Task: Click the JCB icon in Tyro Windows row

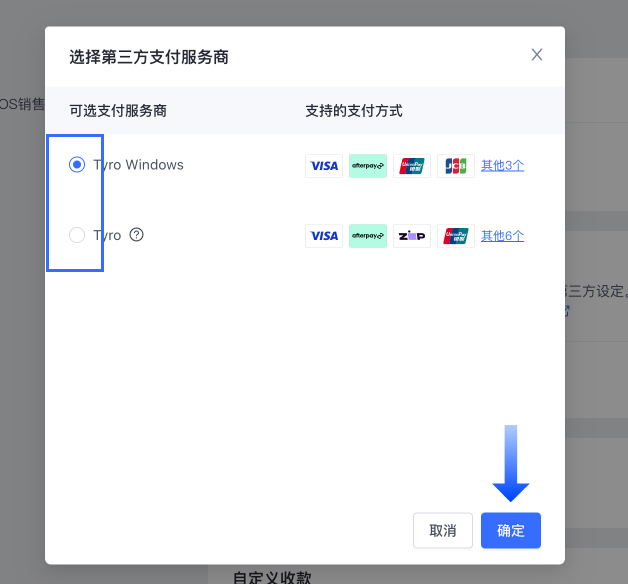Action: click(456, 166)
